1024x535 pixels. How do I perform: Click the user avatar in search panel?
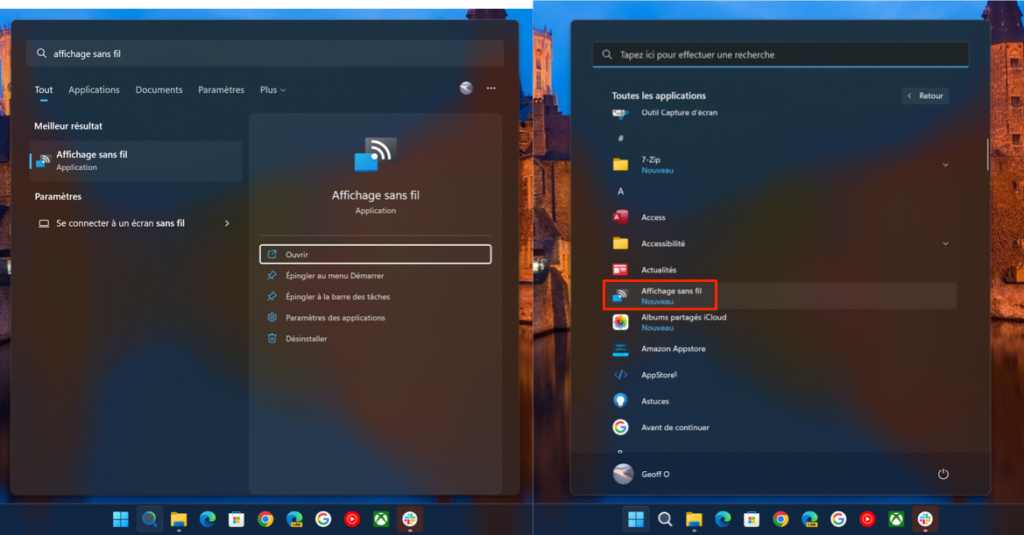click(466, 88)
